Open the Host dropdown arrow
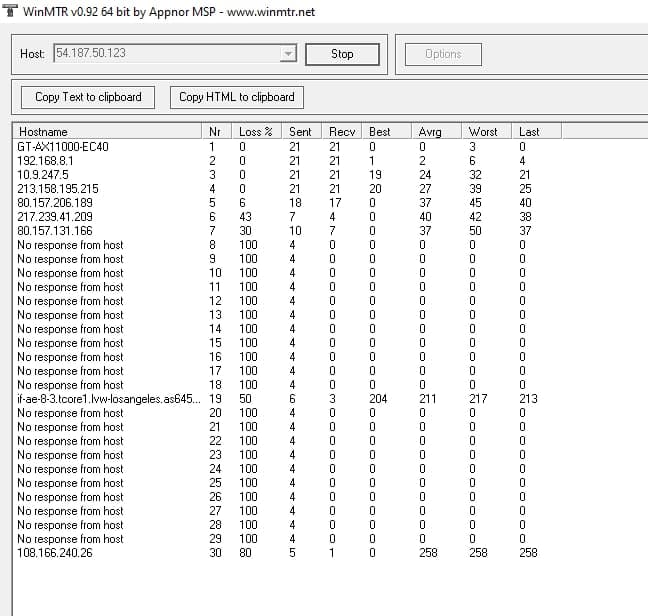This screenshot has height=616, width=648. tap(288, 54)
